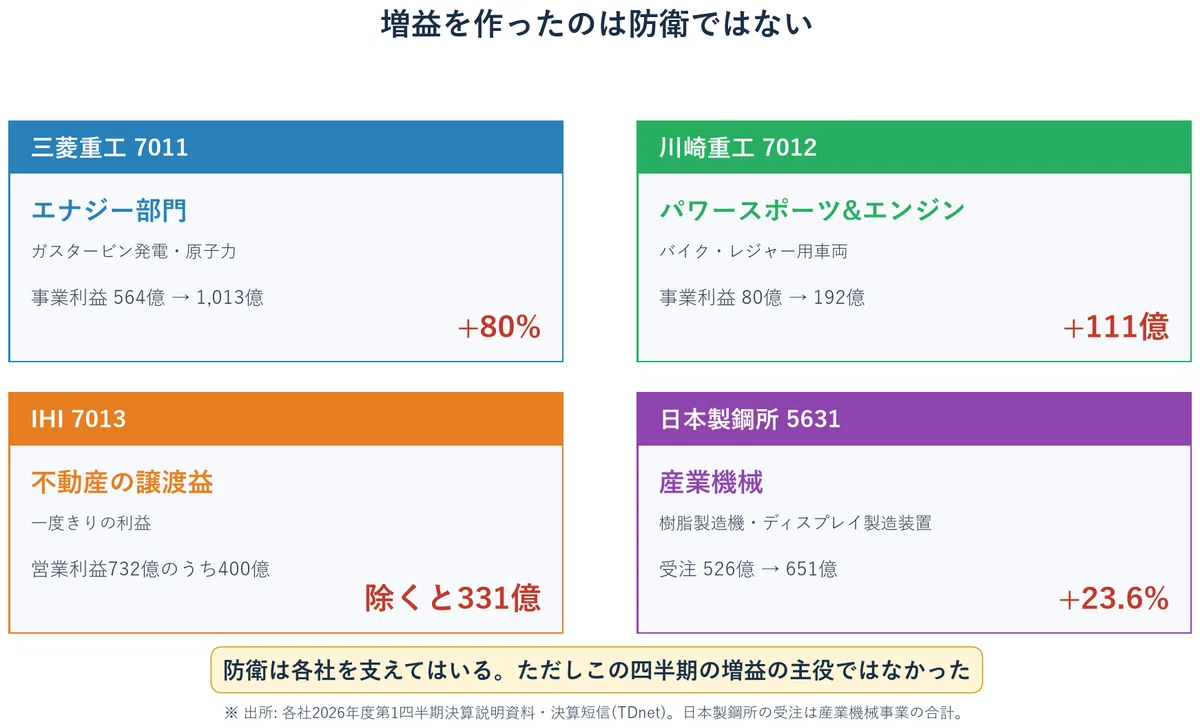Click the +111億 red figure
Viewport: 1200px width, 728px height.
tap(1115, 327)
